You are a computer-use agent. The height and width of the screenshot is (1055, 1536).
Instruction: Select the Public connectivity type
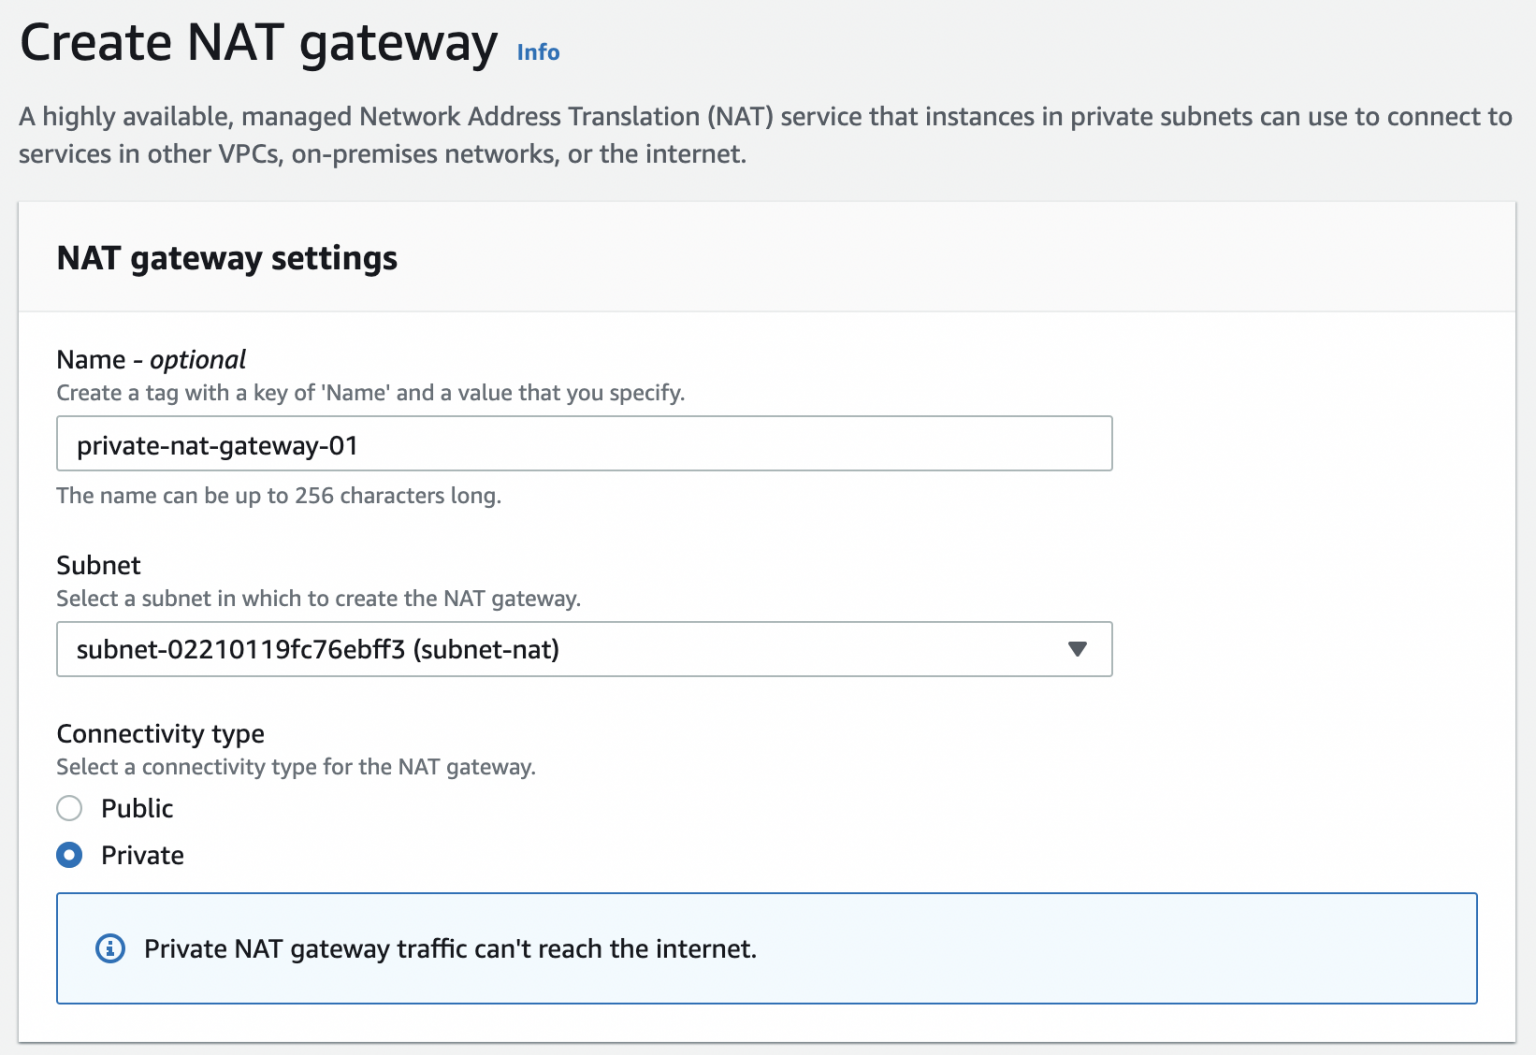69,808
